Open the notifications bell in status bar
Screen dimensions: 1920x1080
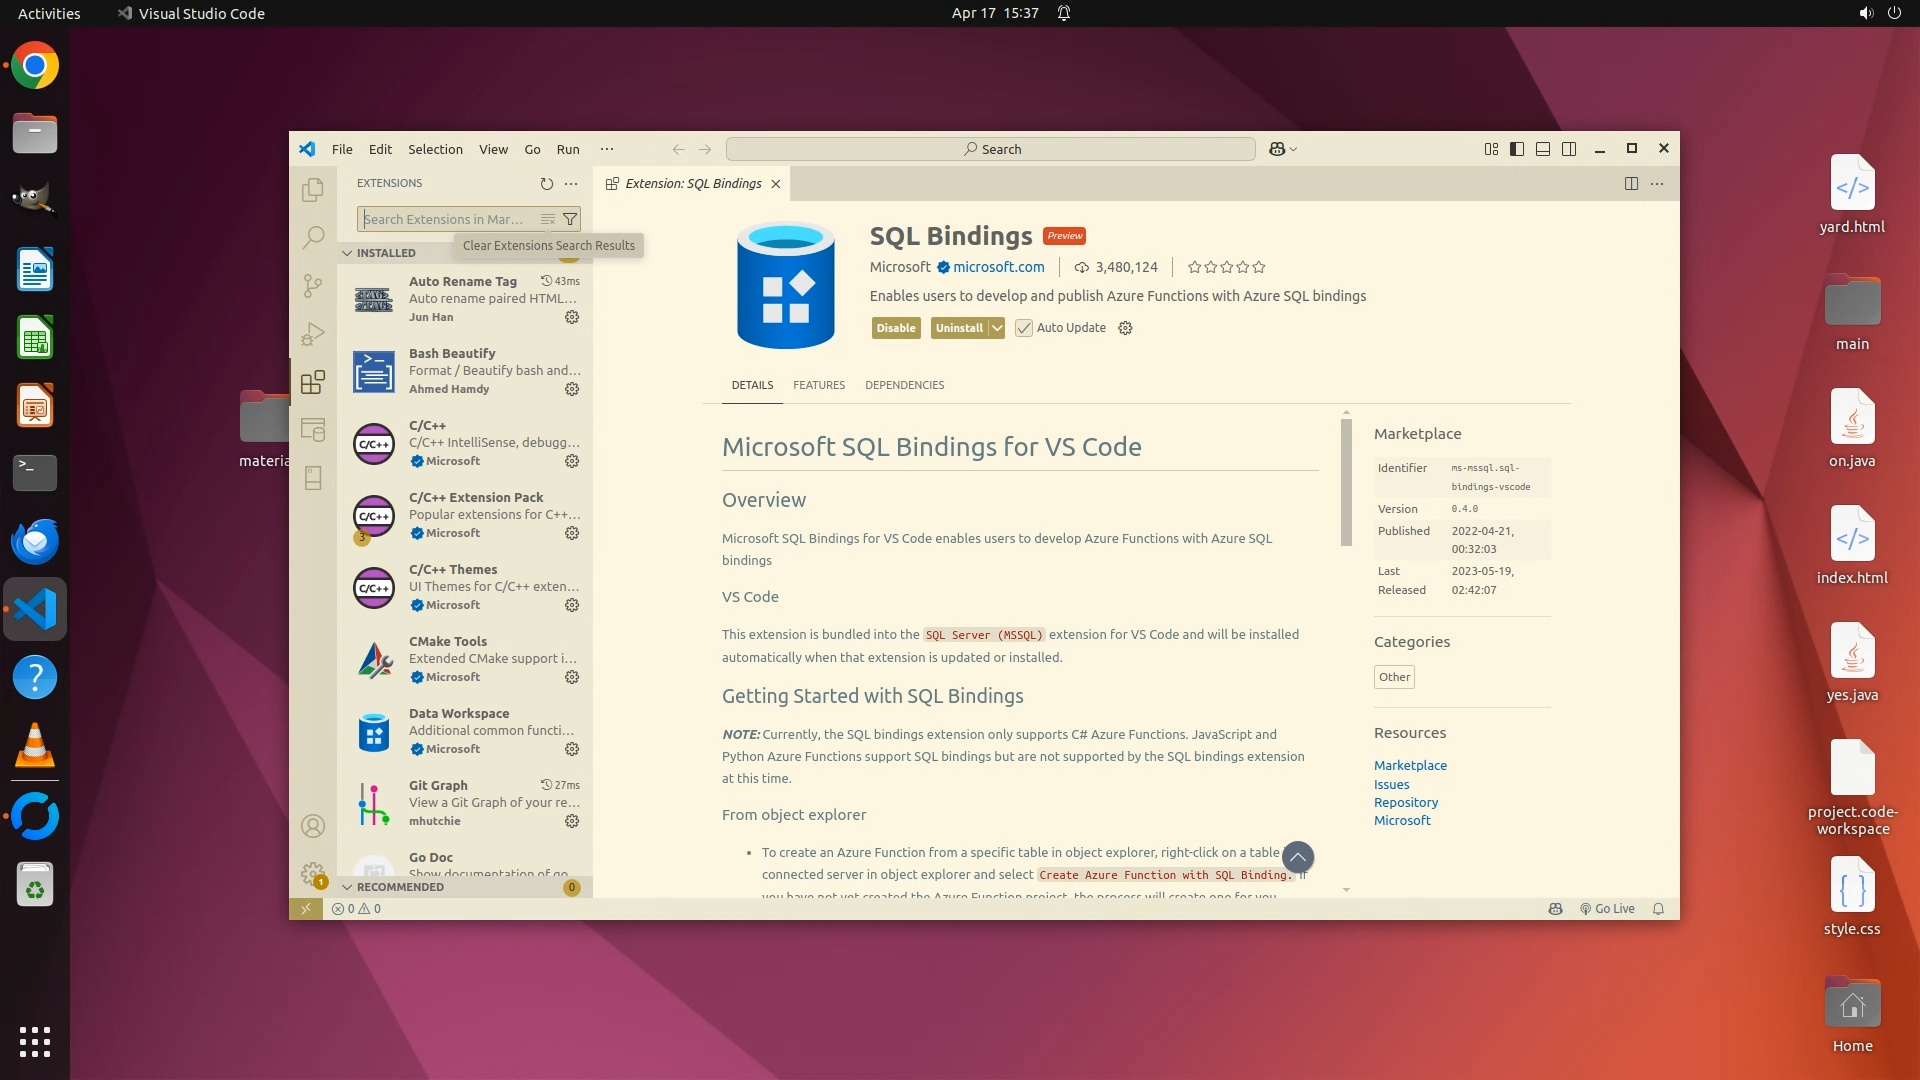(1658, 909)
